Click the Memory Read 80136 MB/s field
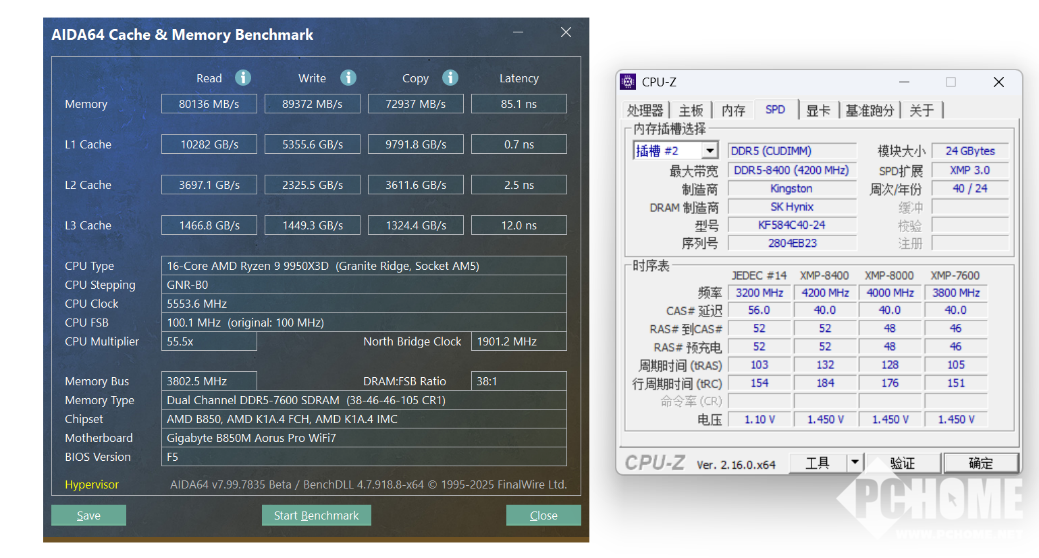Image resolution: width=1039 pixels, height=558 pixels. coord(209,104)
